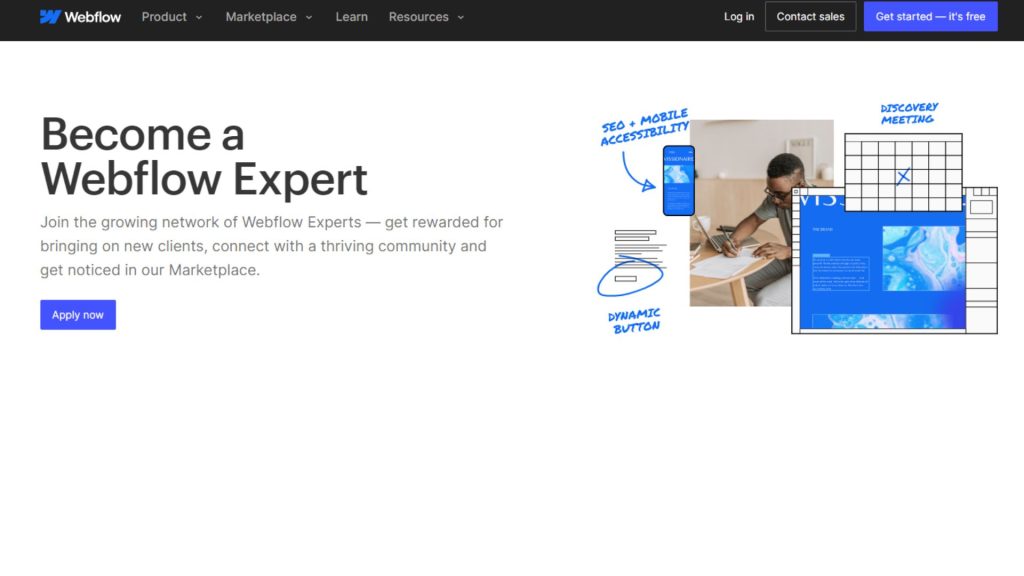
Task: Click the Become a Webflow Expert heading
Action: coord(204,157)
